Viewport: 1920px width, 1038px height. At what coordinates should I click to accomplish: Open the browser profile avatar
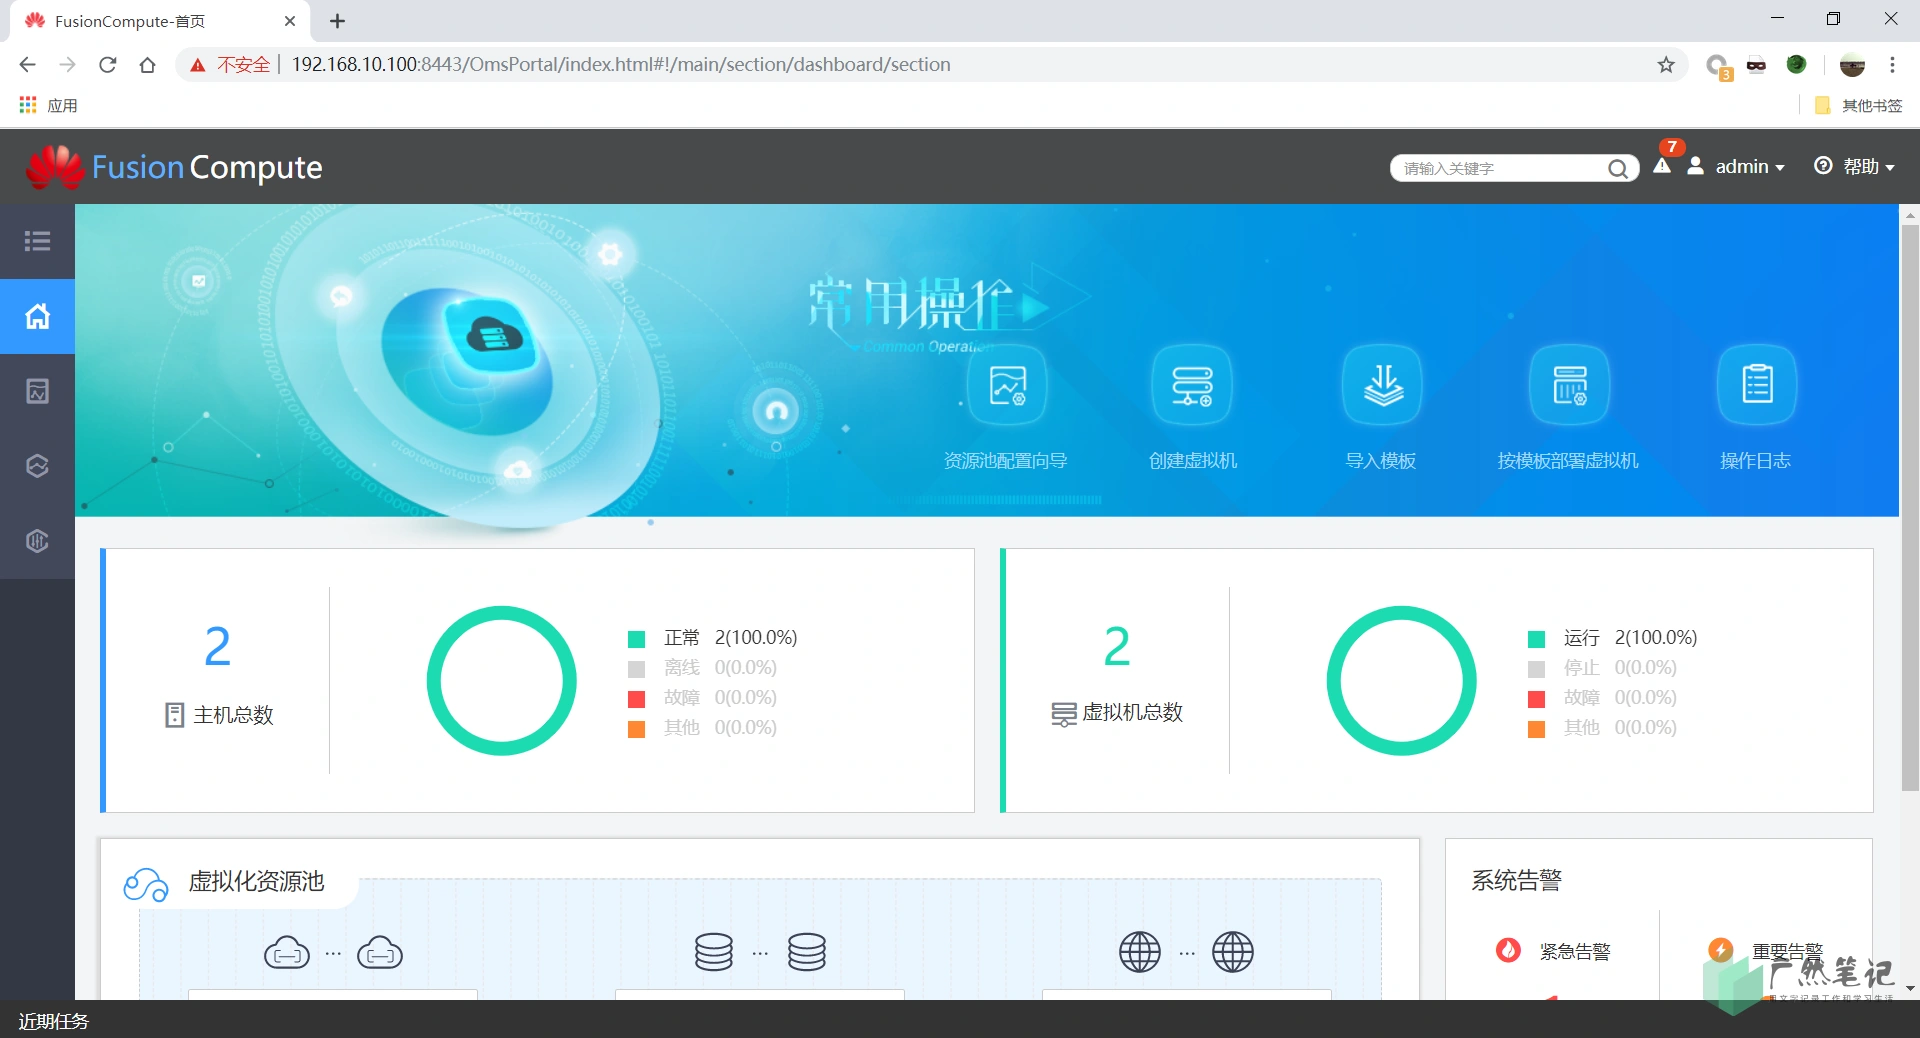pos(1852,65)
